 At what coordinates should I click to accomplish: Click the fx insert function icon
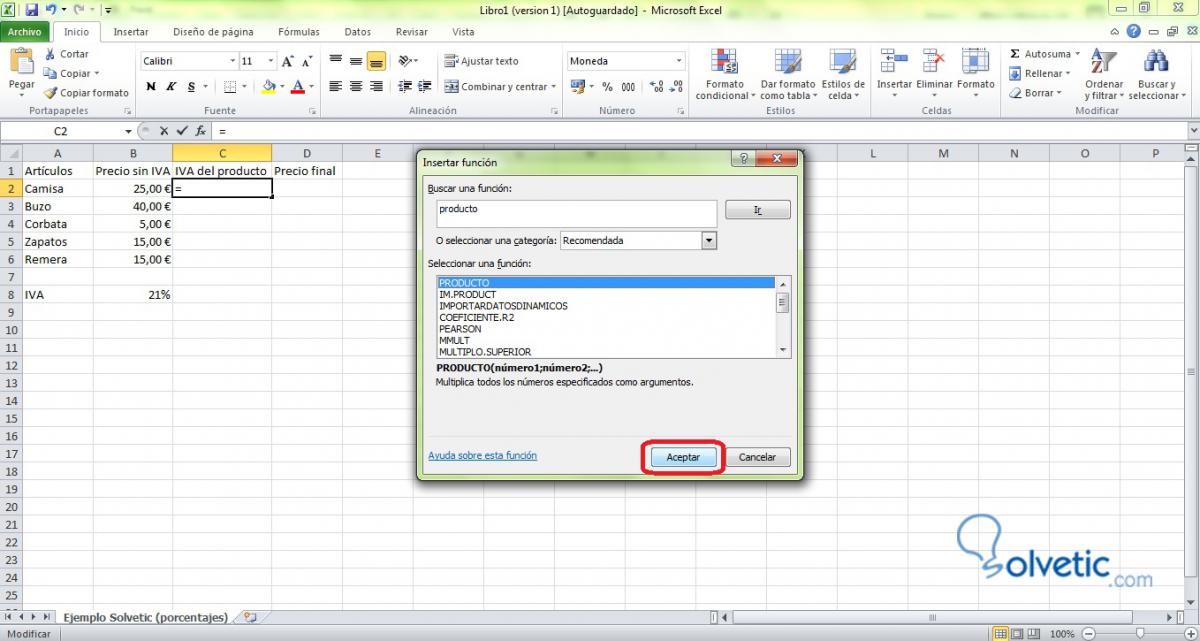pos(200,131)
